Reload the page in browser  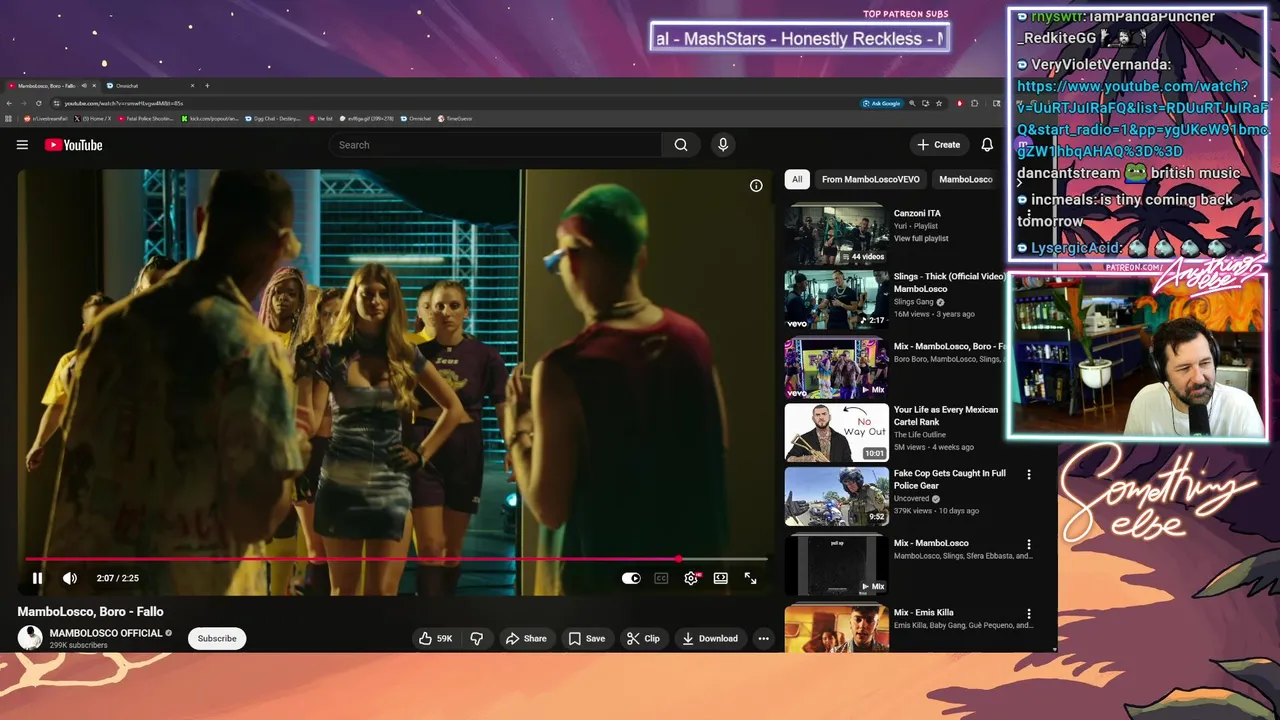[39, 103]
